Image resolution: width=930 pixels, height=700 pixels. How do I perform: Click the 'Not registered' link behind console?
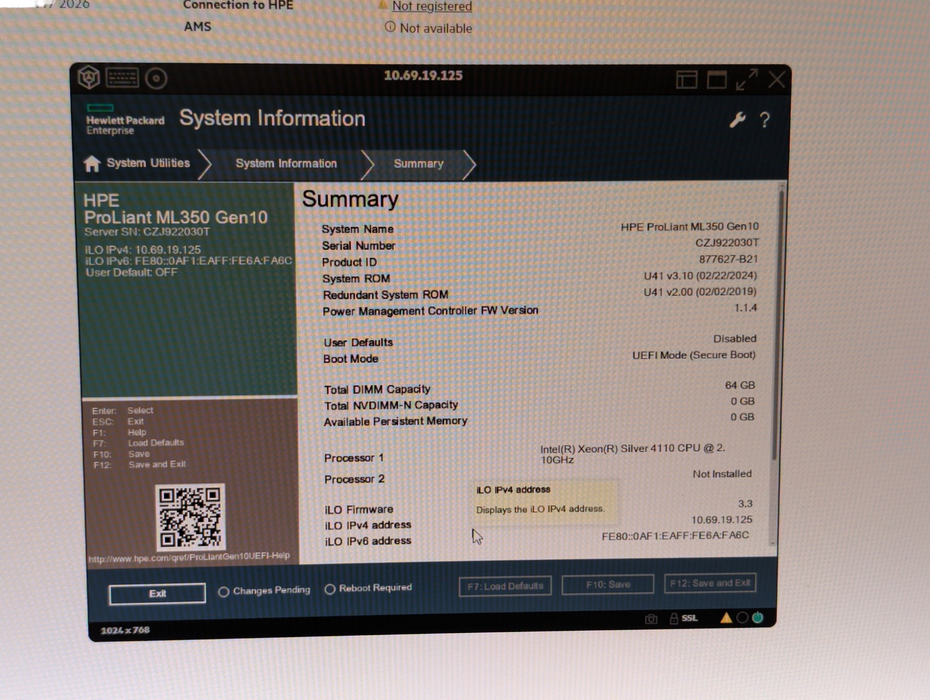(432, 7)
